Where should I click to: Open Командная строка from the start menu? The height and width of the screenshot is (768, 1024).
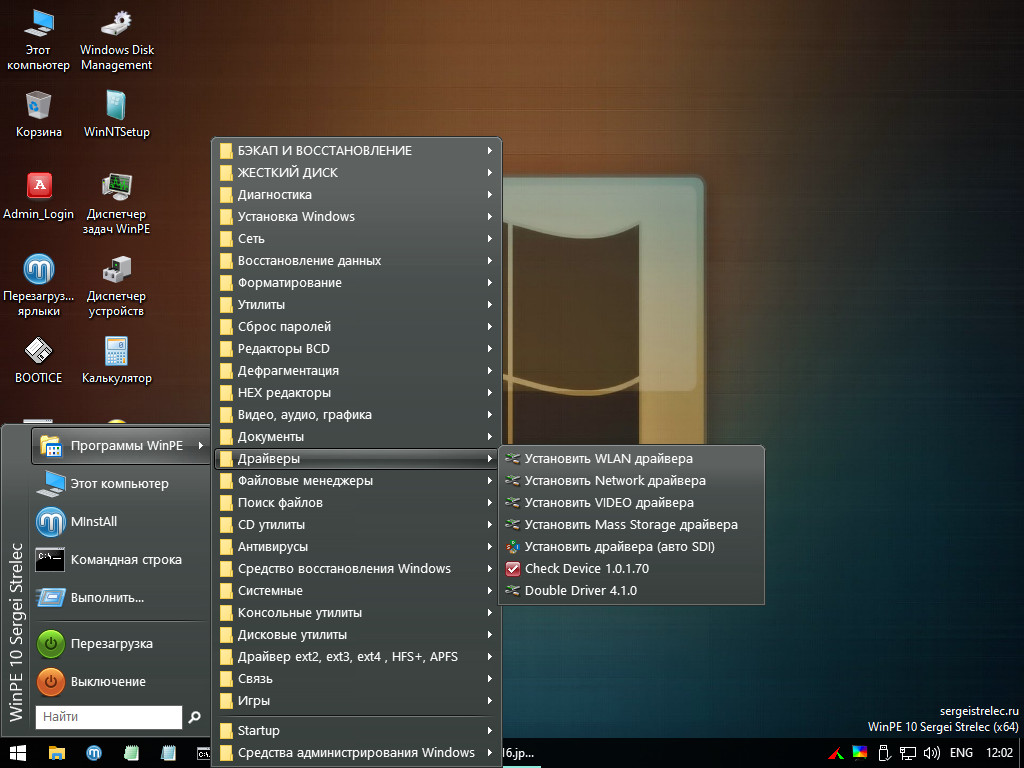(122, 560)
